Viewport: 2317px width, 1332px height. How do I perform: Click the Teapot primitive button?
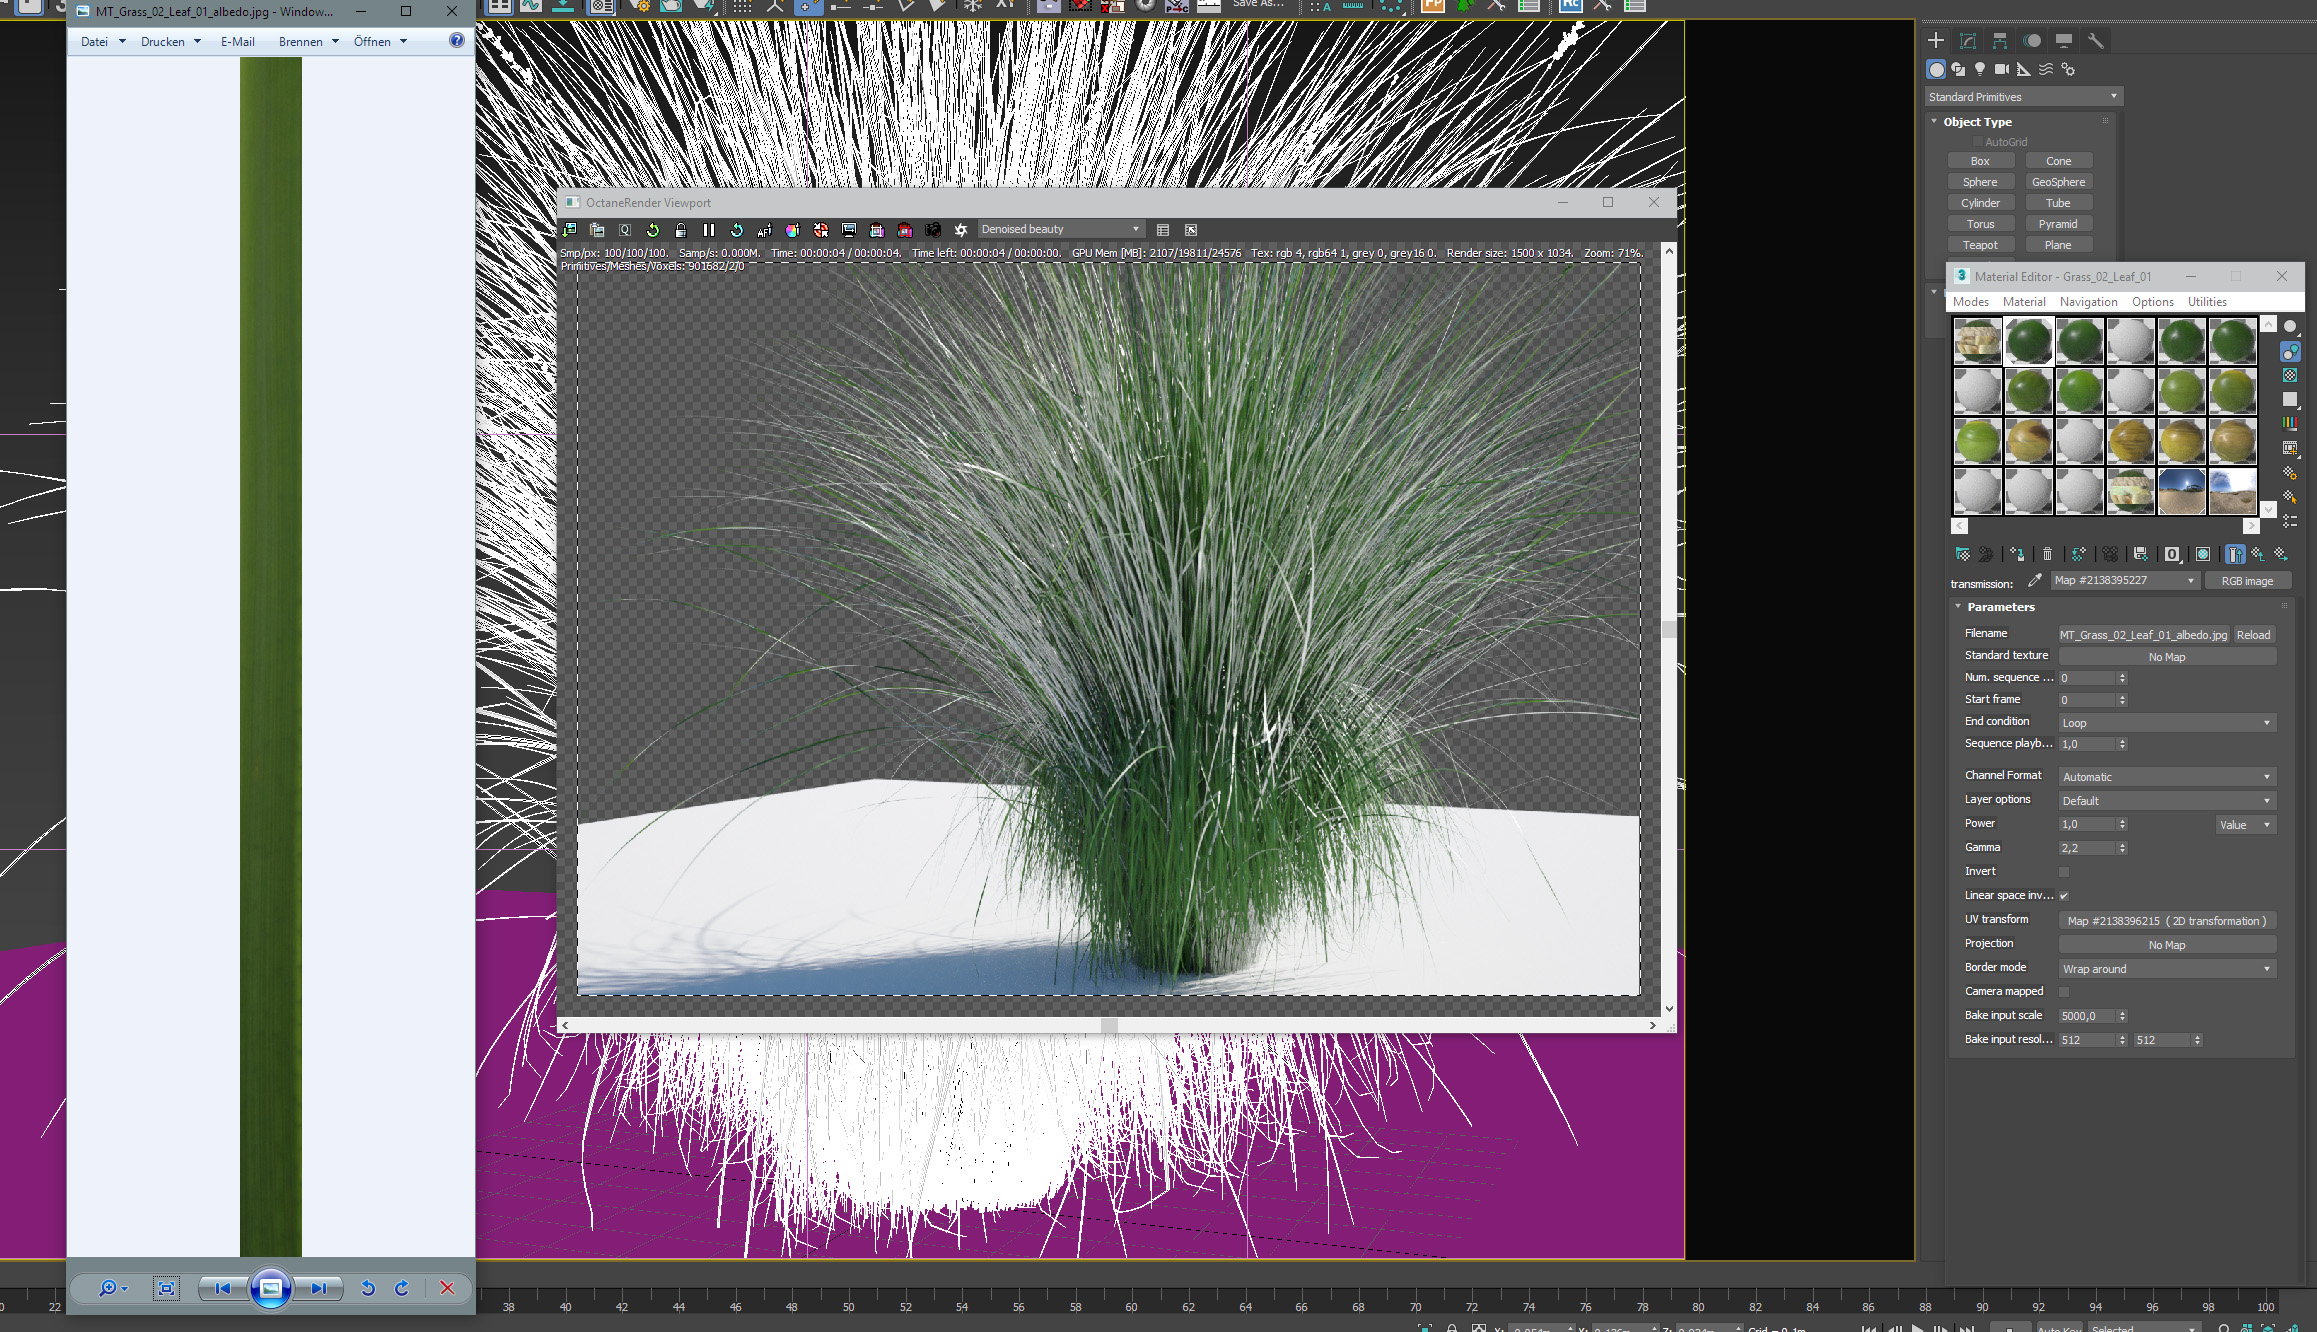[x=1980, y=245]
